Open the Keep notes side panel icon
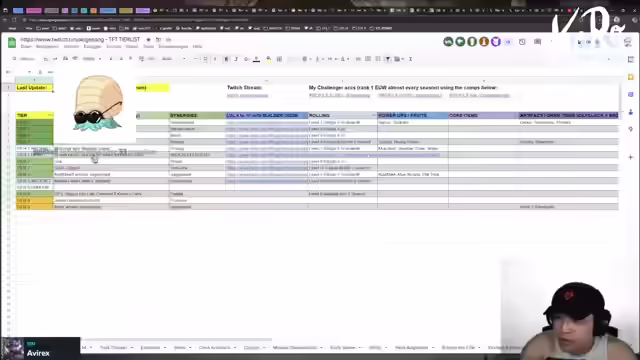This screenshot has height=360, width=640. 631,77
